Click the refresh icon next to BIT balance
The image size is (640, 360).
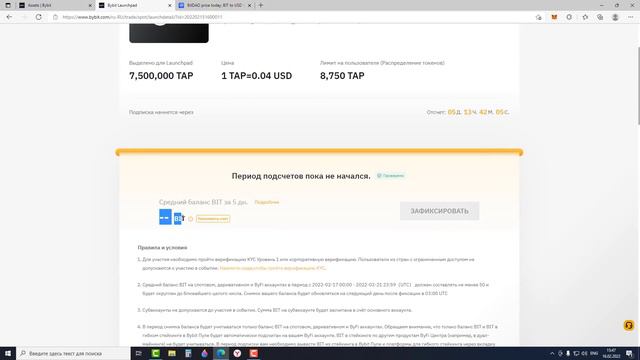click(x=190, y=219)
